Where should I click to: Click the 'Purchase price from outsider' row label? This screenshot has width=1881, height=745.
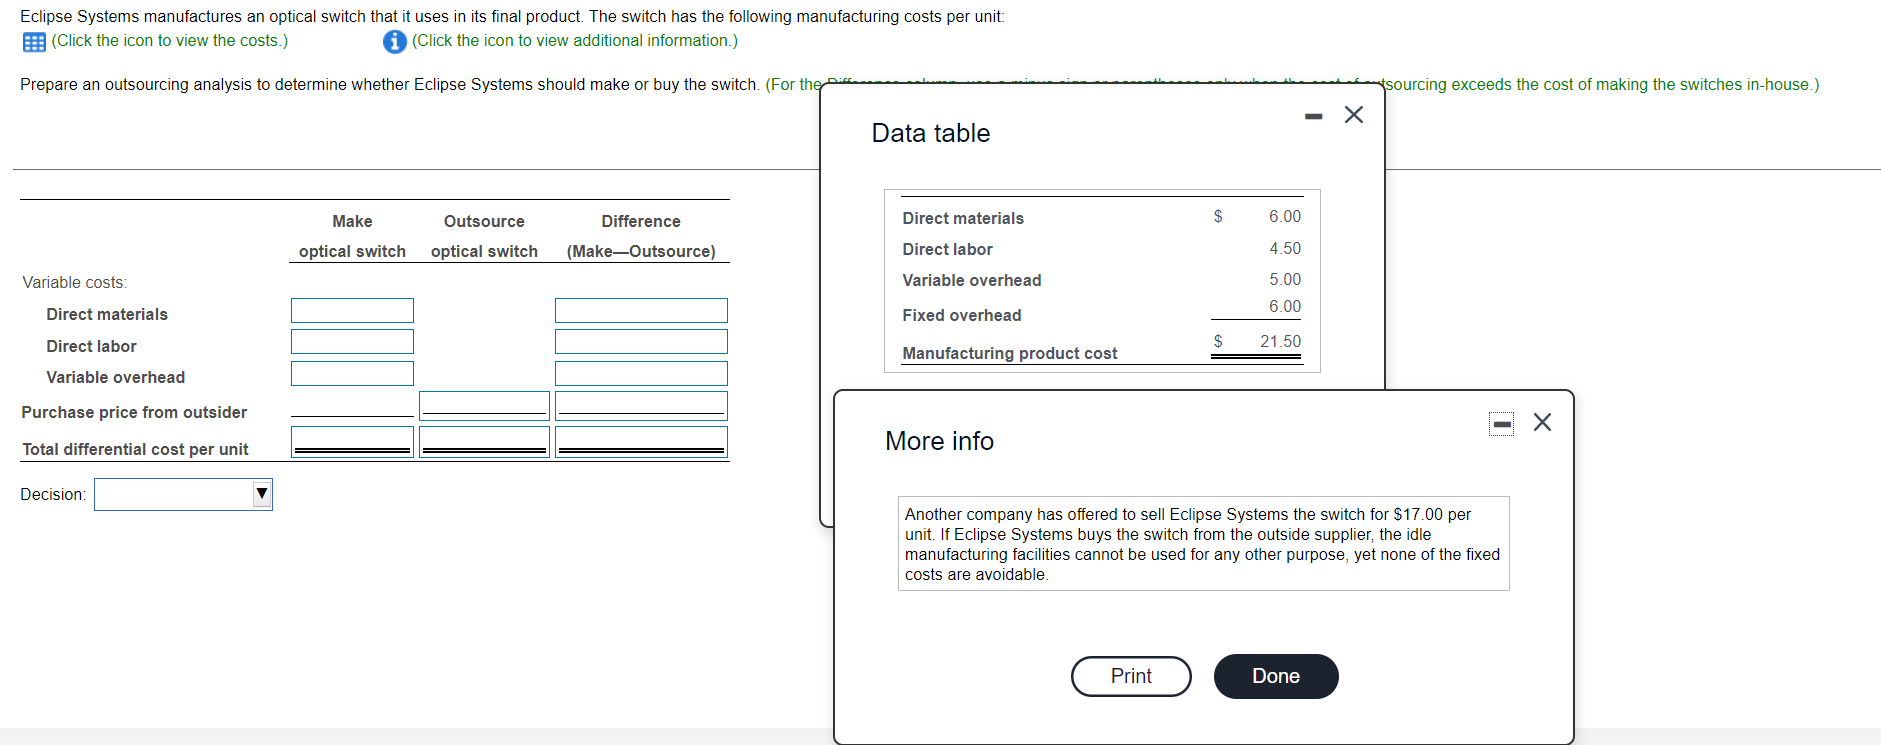(134, 412)
